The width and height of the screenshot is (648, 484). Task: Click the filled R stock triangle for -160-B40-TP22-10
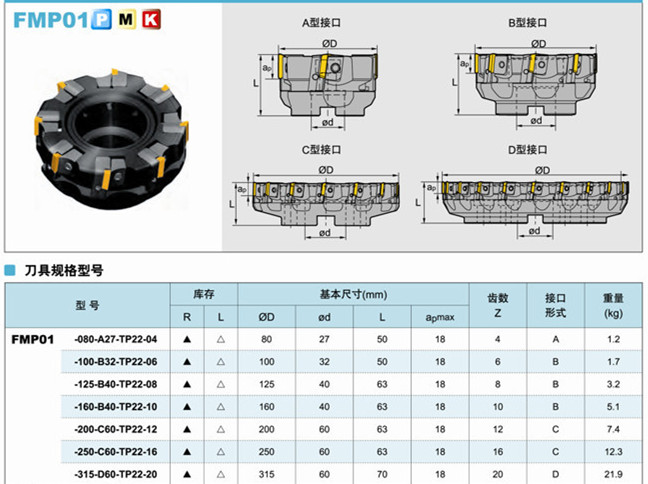186,407
